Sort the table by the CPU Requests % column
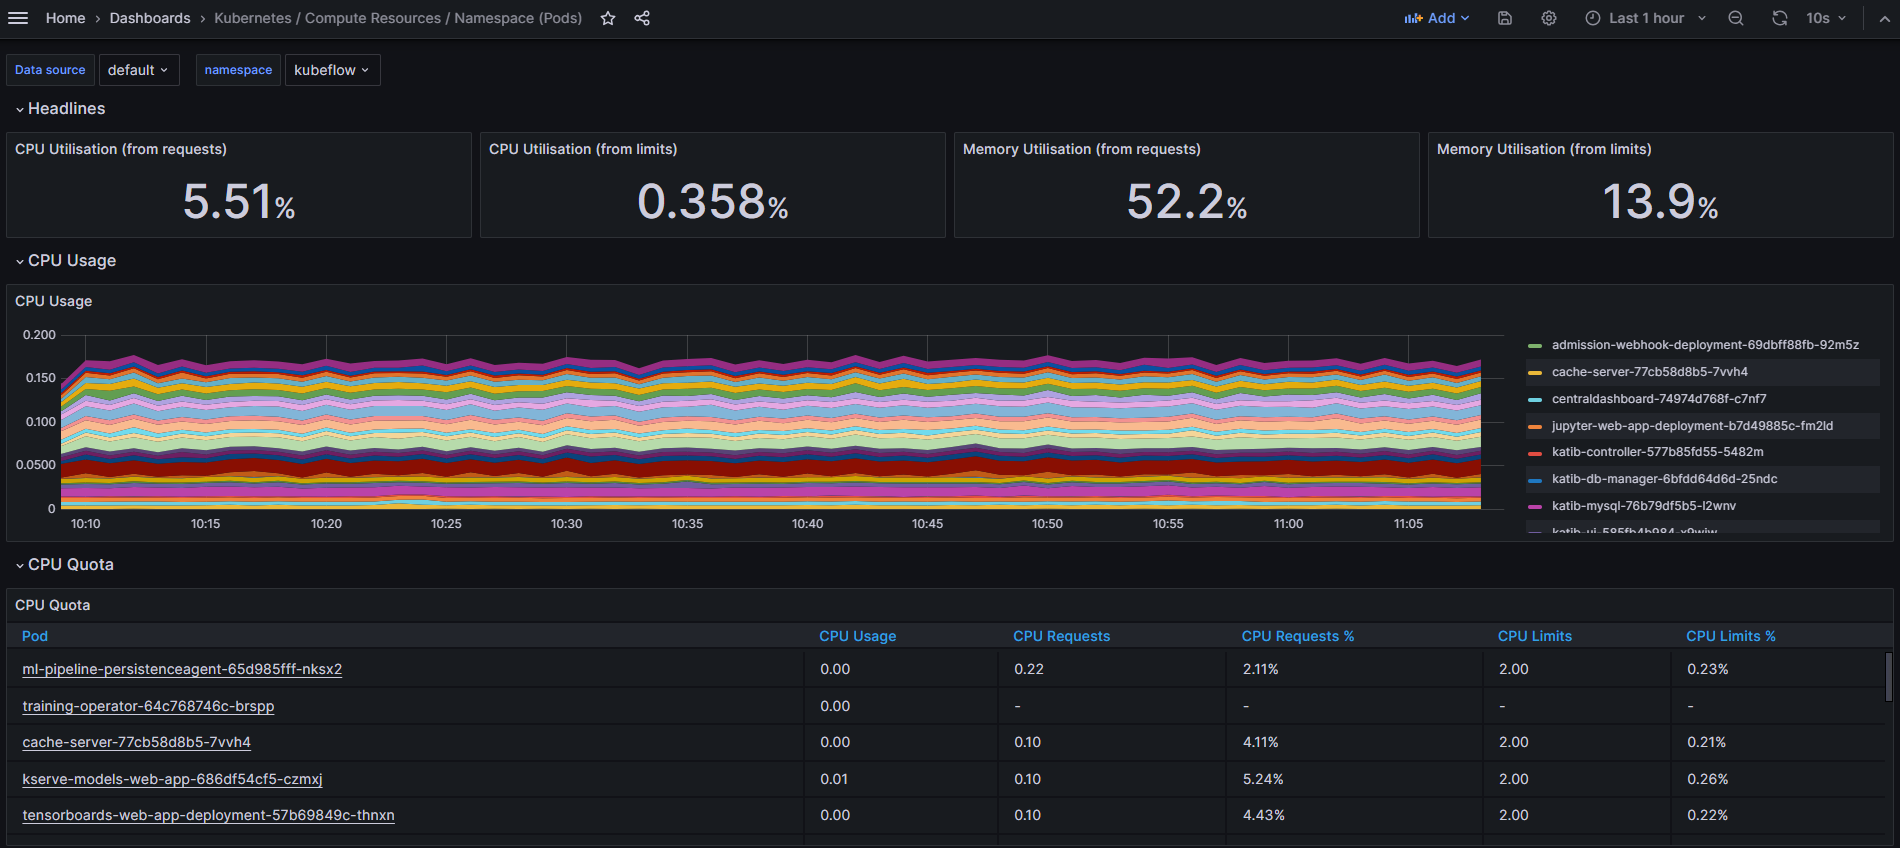1900x848 pixels. [1298, 636]
